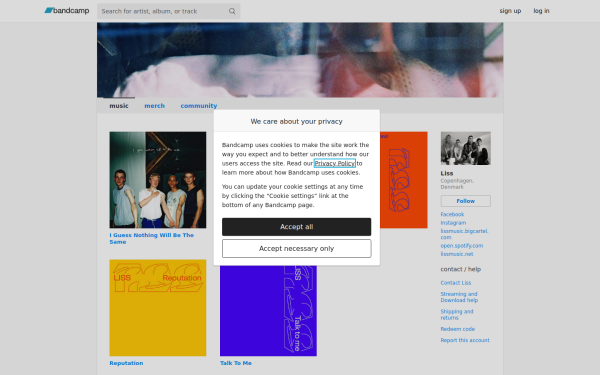
Task: Click the Liss artist name text
Action: pyautogui.click(x=447, y=173)
